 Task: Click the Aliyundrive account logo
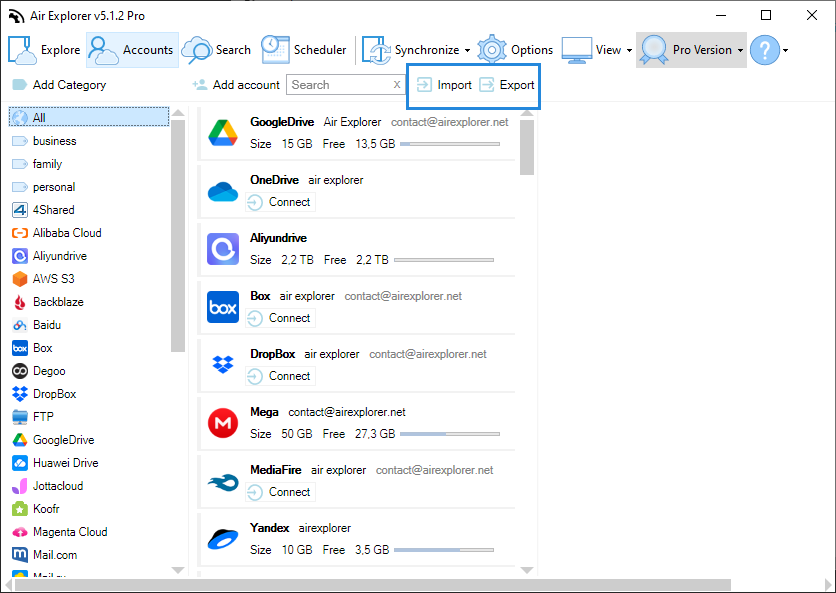tap(223, 249)
